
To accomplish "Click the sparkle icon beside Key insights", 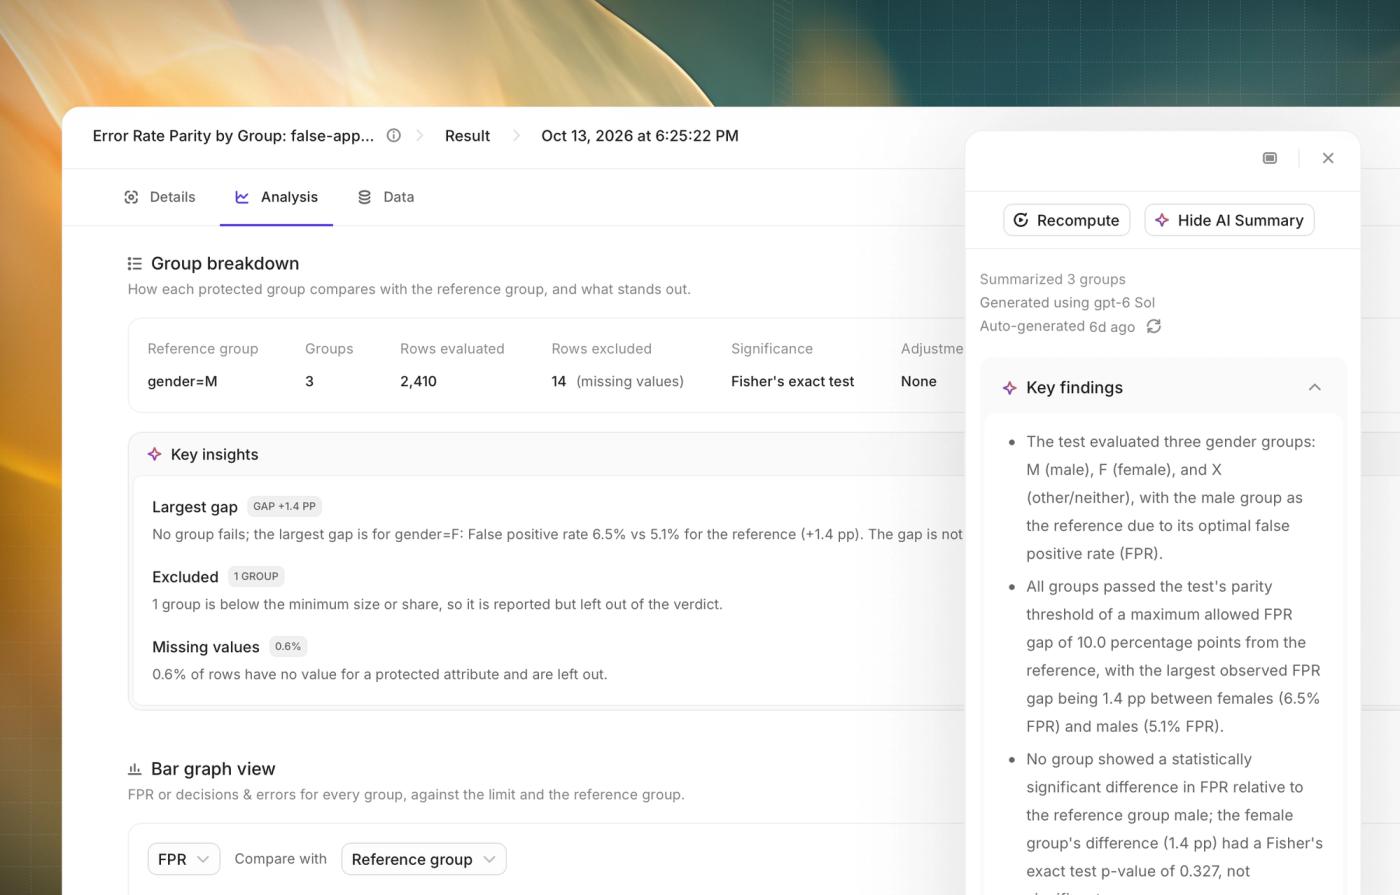I will click(x=155, y=454).
